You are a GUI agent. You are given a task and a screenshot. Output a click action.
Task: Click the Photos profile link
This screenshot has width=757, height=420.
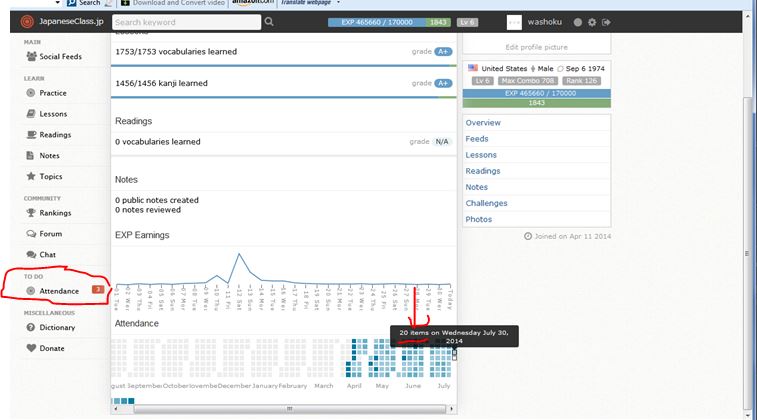tap(479, 219)
